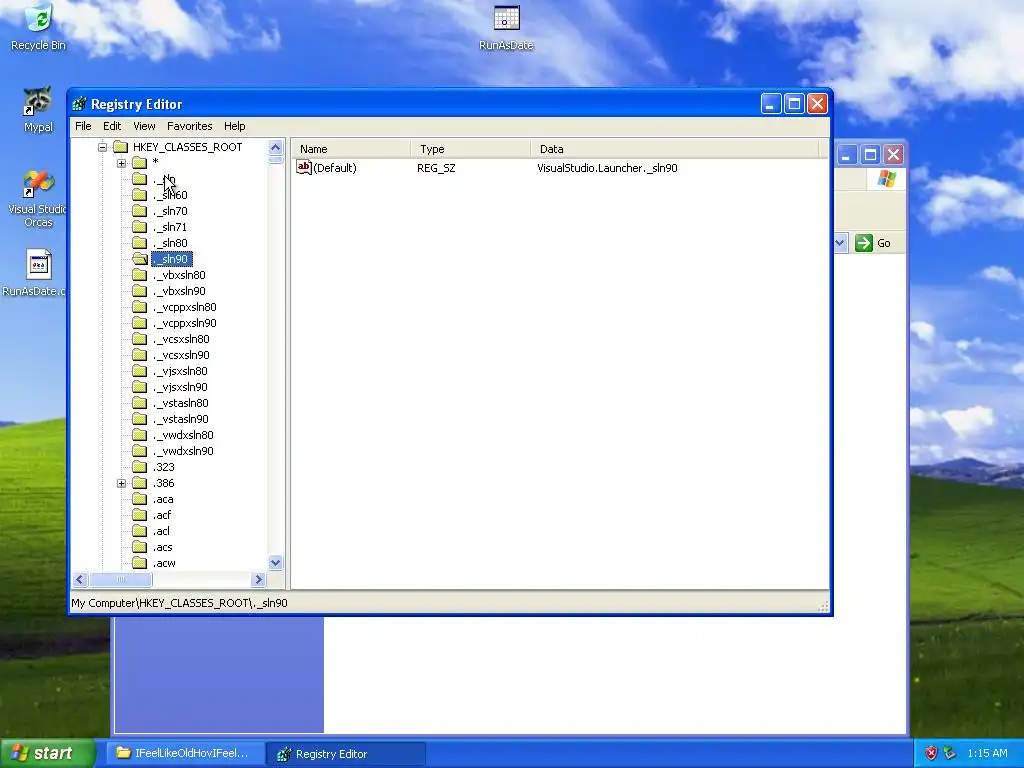Select the ._sln71 key
Viewport: 1024px width, 768px height.
170,227
